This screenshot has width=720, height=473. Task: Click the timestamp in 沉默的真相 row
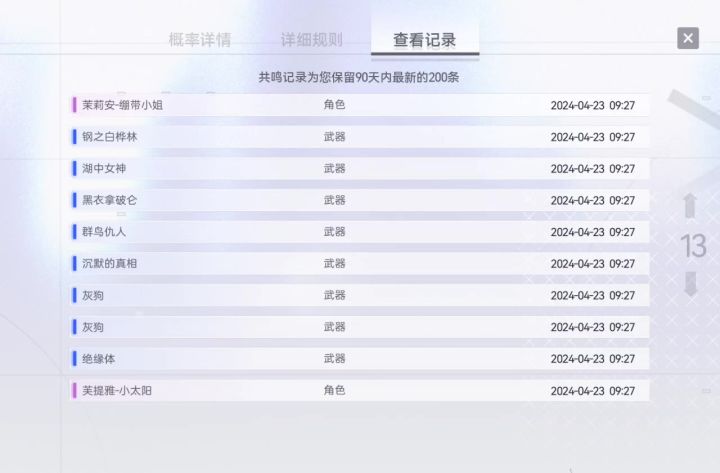point(593,264)
